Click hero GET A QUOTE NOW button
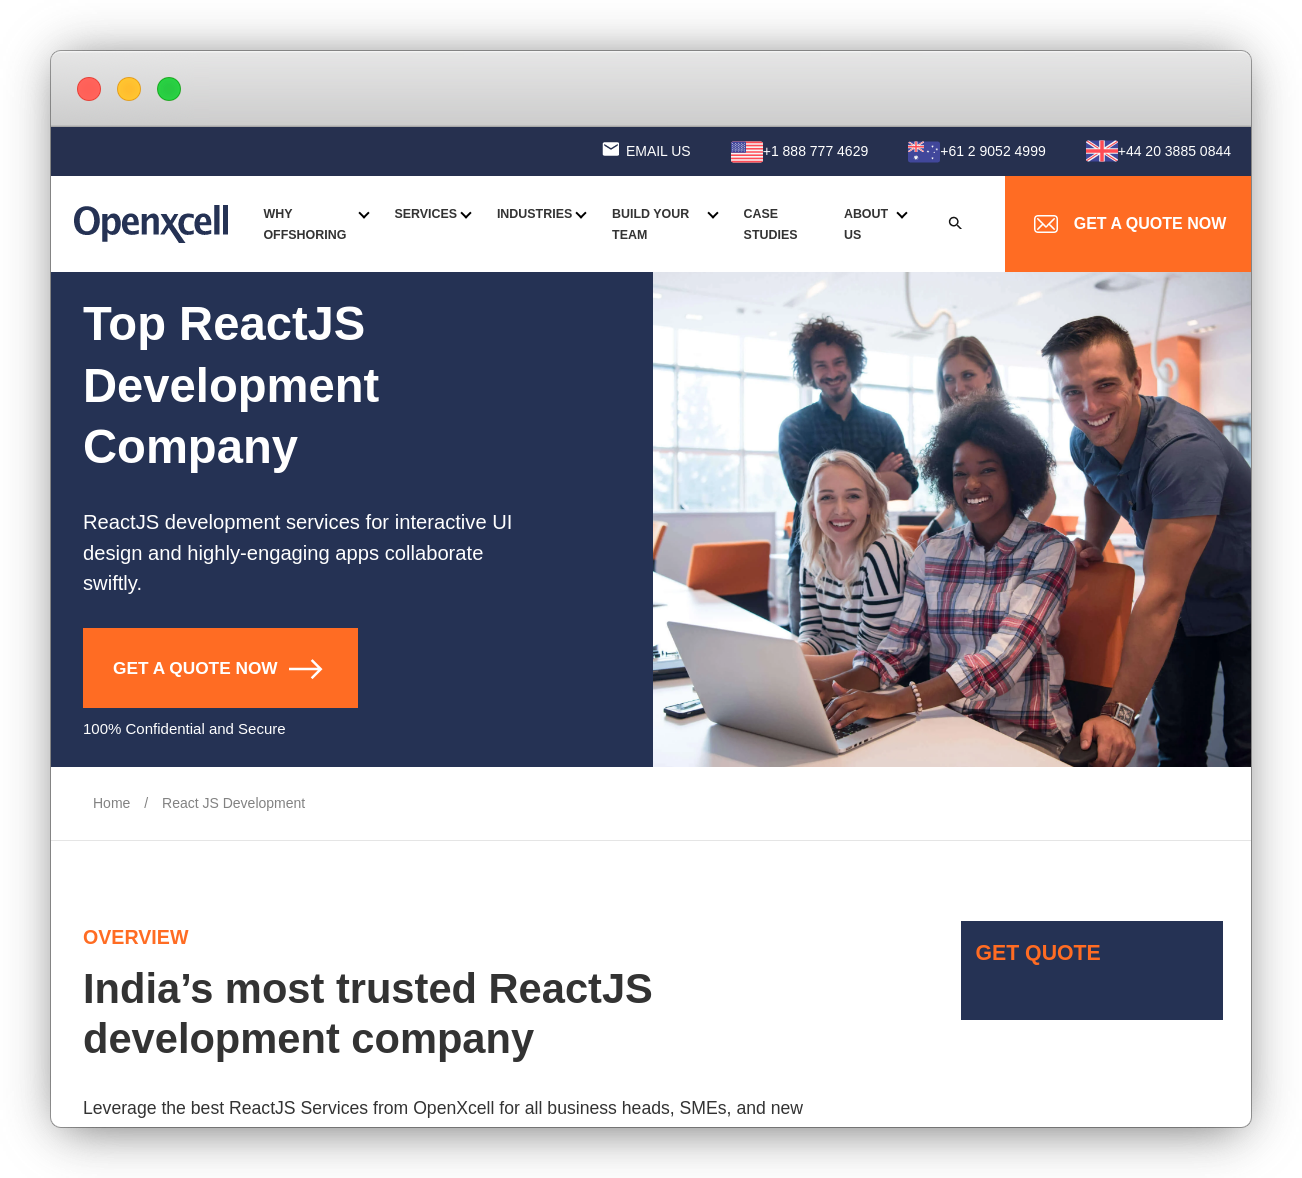 (x=220, y=668)
